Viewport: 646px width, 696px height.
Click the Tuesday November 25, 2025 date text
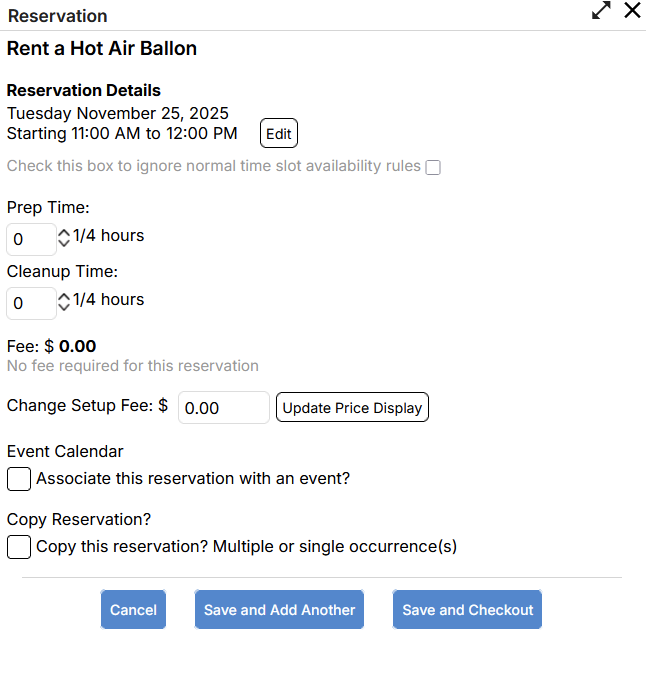click(118, 113)
